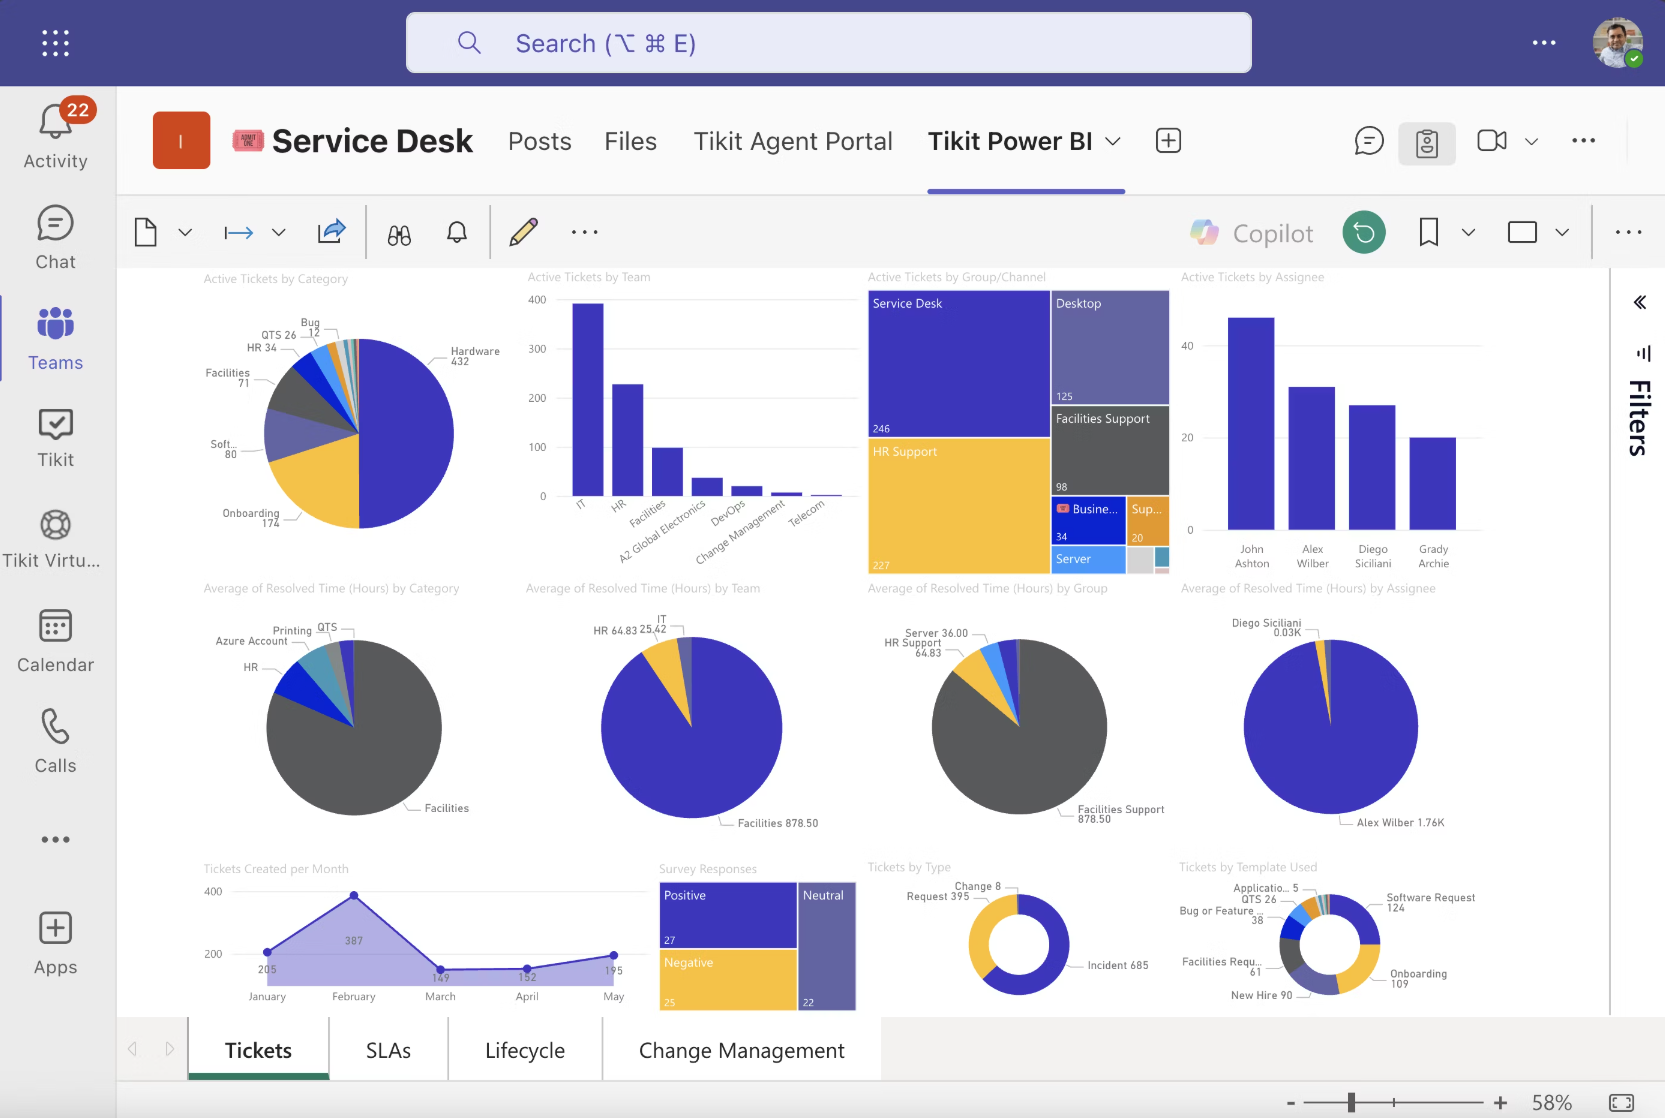The height and width of the screenshot is (1118, 1665).
Task: Open the Power BI File menu icon
Action: pyautogui.click(x=146, y=232)
